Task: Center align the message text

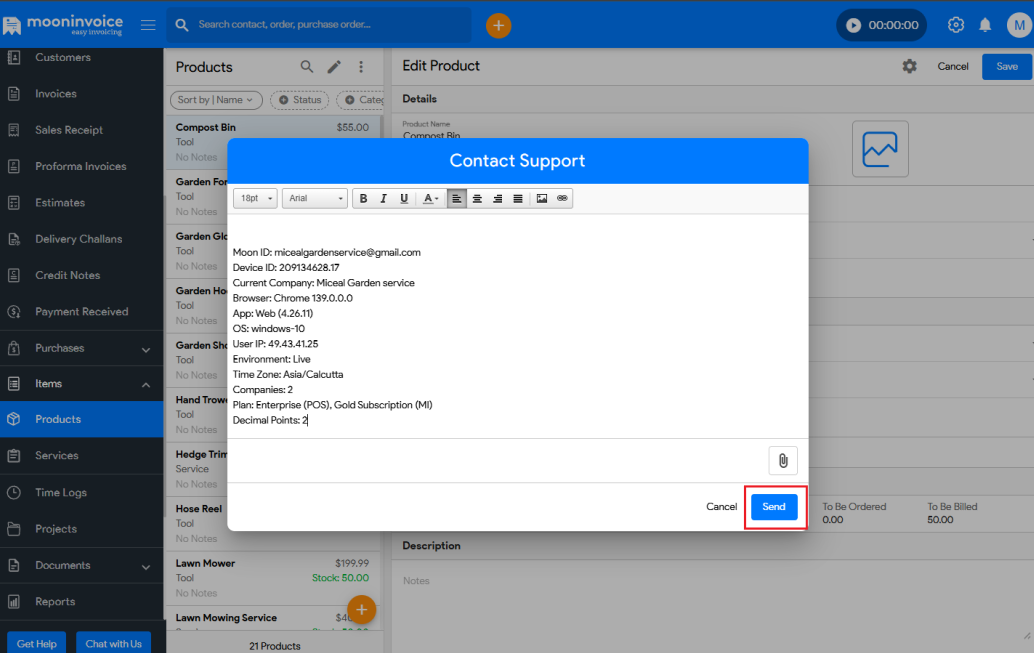Action: (x=477, y=199)
